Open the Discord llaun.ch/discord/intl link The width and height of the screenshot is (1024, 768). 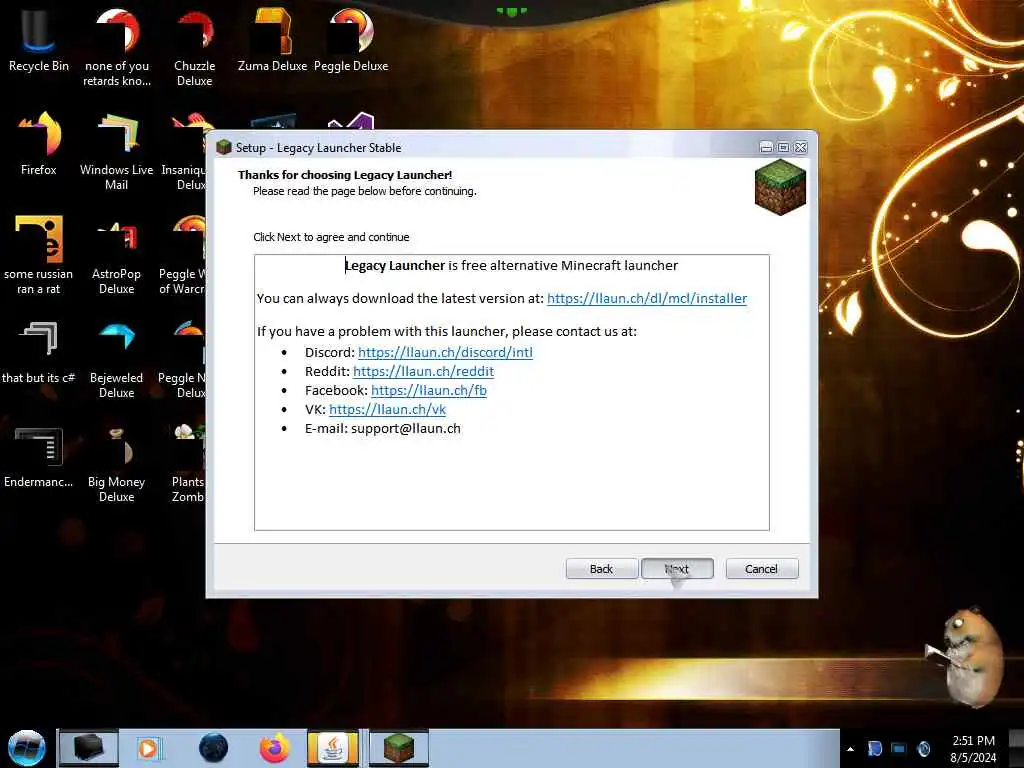[x=445, y=353]
